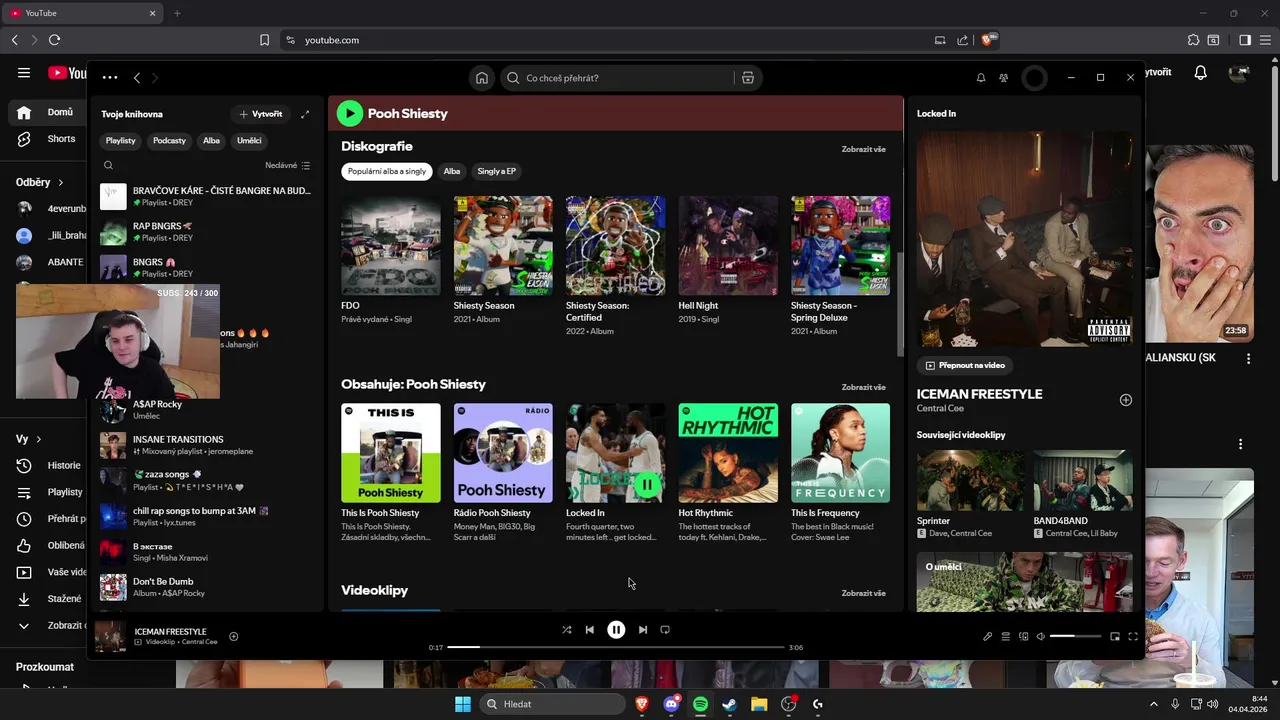
Task: Open YouTube notifications bell
Action: (x=1201, y=73)
